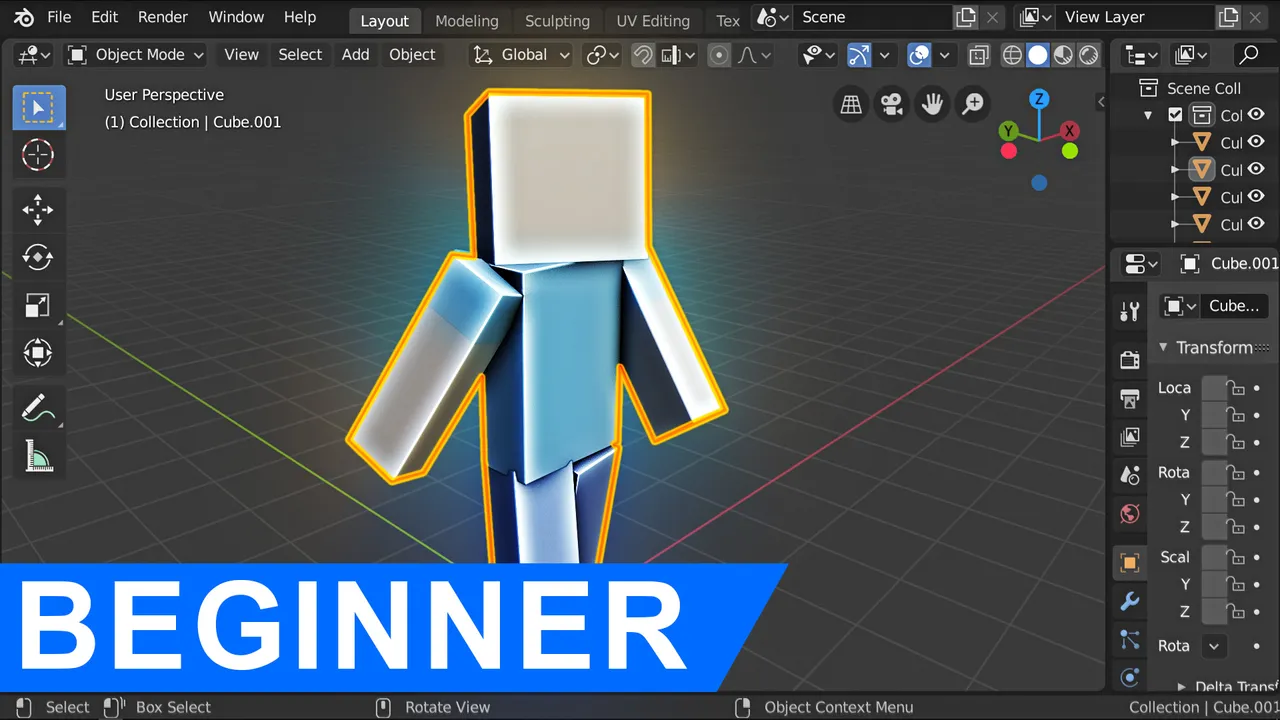The height and width of the screenshot is (720, 1280).
Task: Toggle lock on the Loca row
Action: point(1237,388)
